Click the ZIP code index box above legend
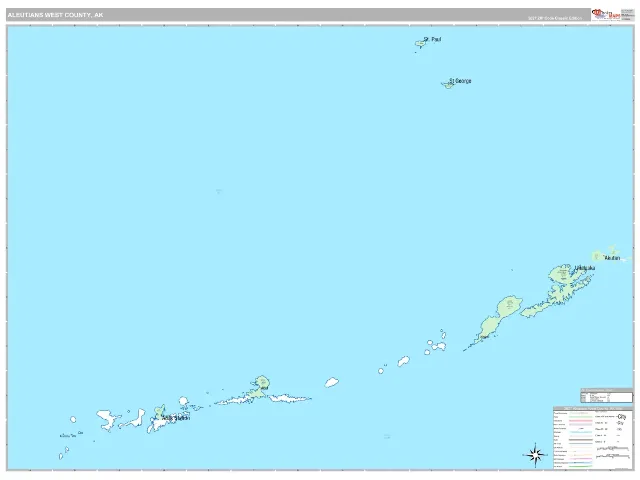This screenshot has height=480, width=640. [x=607, y=396]
